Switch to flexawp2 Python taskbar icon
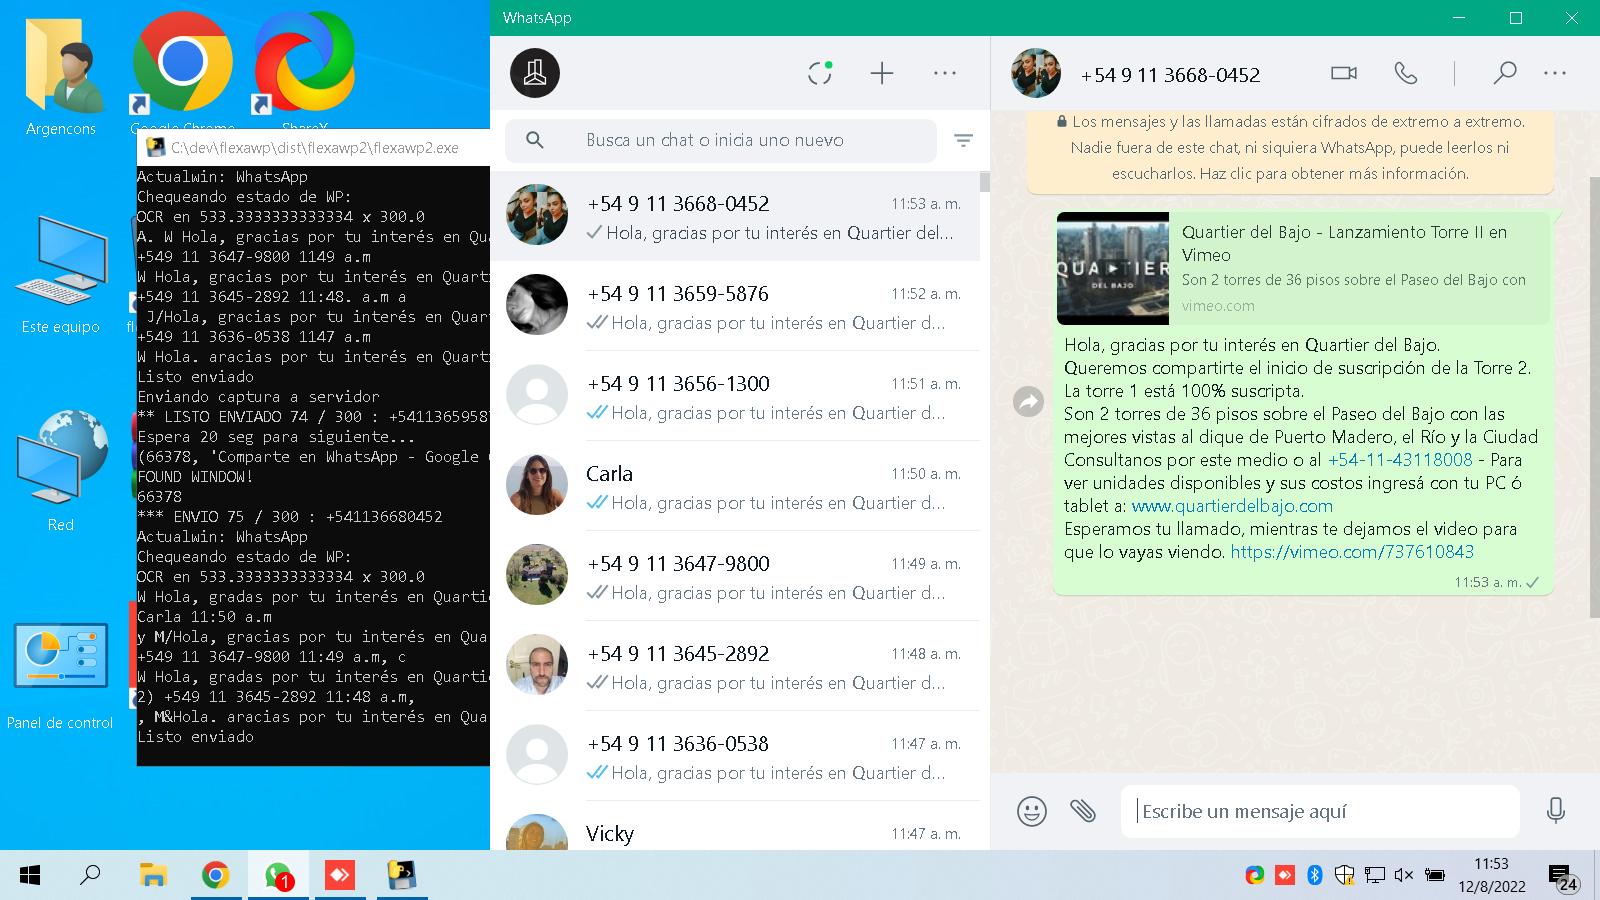 point(401,876)
